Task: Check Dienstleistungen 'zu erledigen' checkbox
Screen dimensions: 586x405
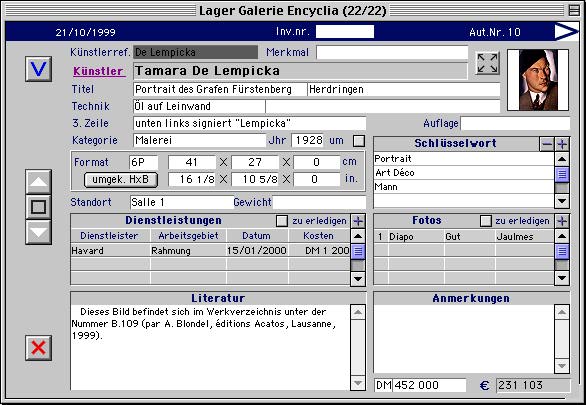Action: click(x=282, y=221)
